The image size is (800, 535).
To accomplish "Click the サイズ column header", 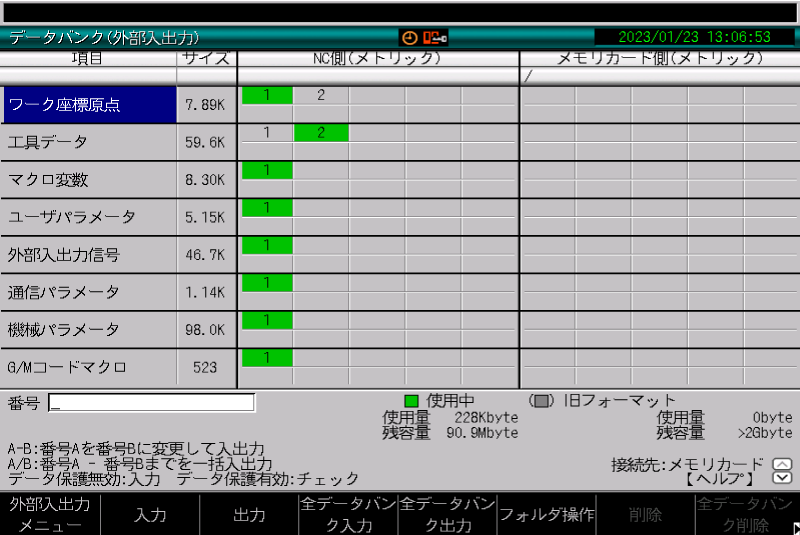I will click(x=206, y=58).
